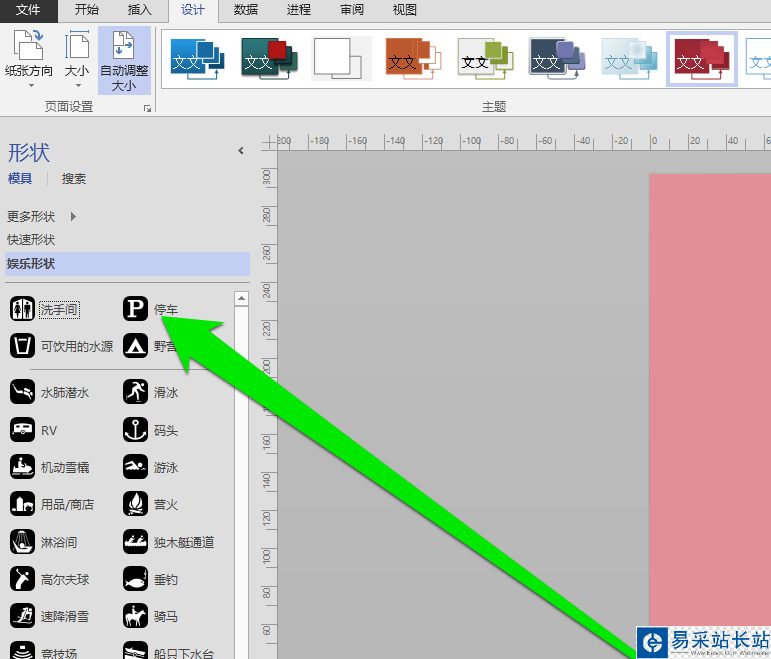
Task: Switch to the 插入 ribbon tab
Action: coord(140,10)
